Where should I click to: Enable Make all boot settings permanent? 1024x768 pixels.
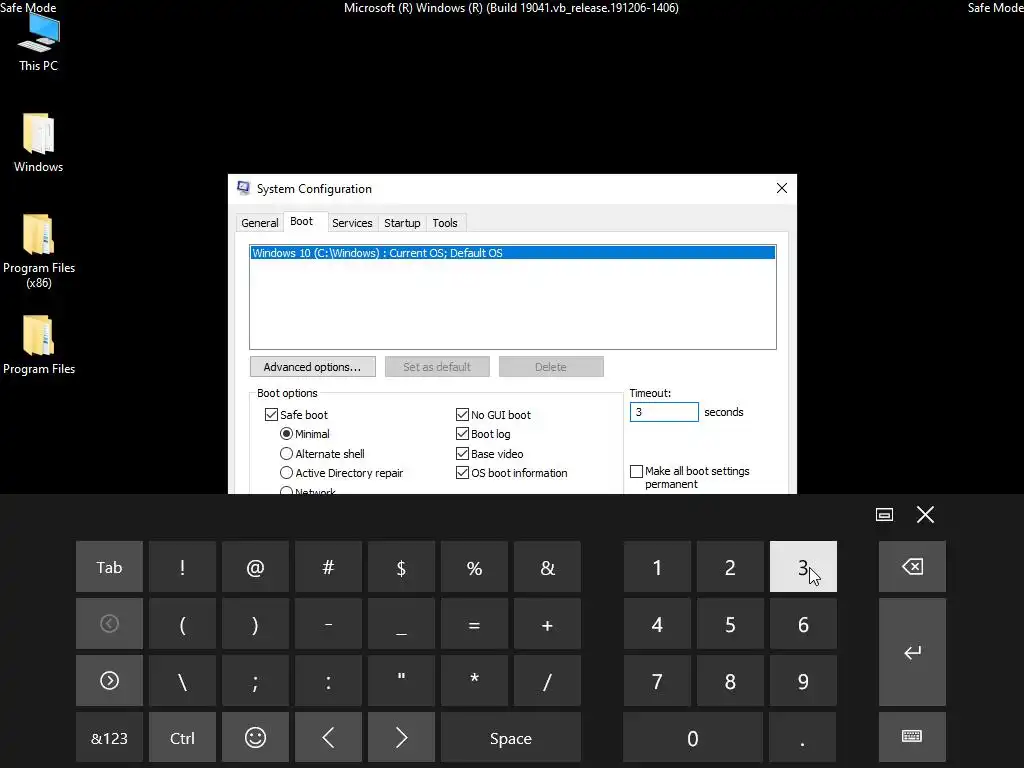tap(636, 472)
